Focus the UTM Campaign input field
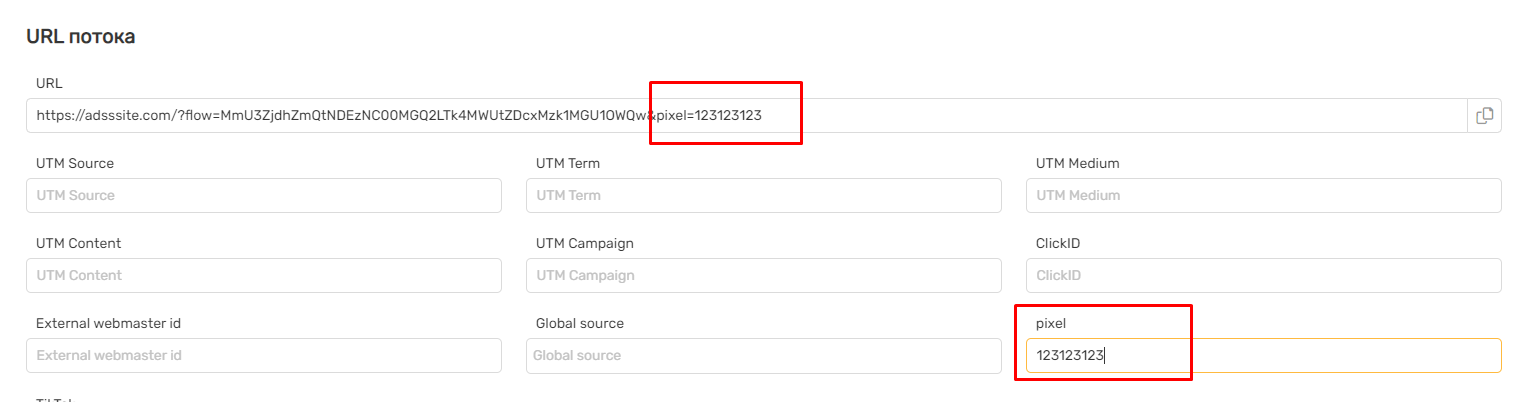Screen dimensions: 1523x402 coord(763,276)
